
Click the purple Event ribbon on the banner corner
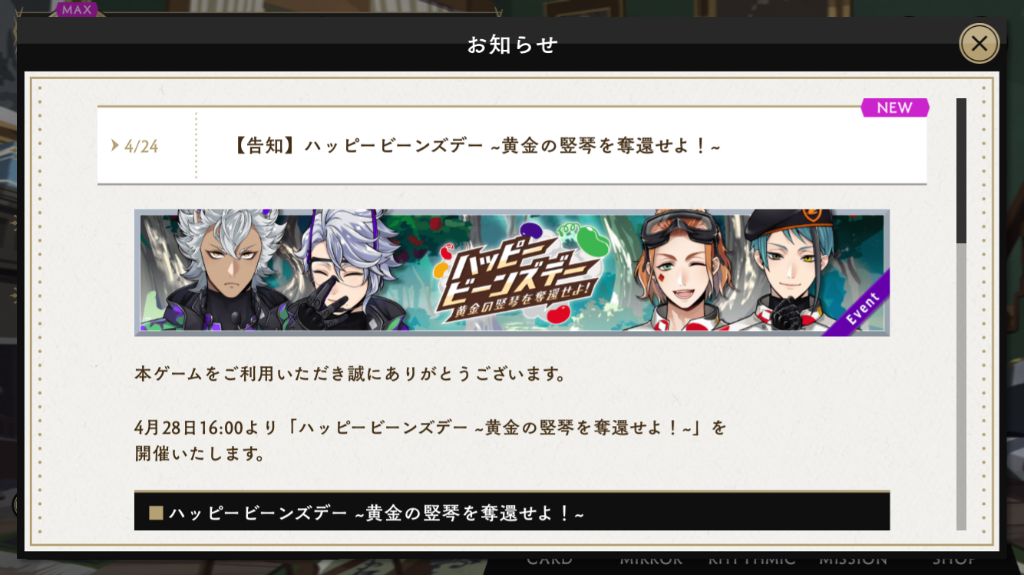point(860,306)
